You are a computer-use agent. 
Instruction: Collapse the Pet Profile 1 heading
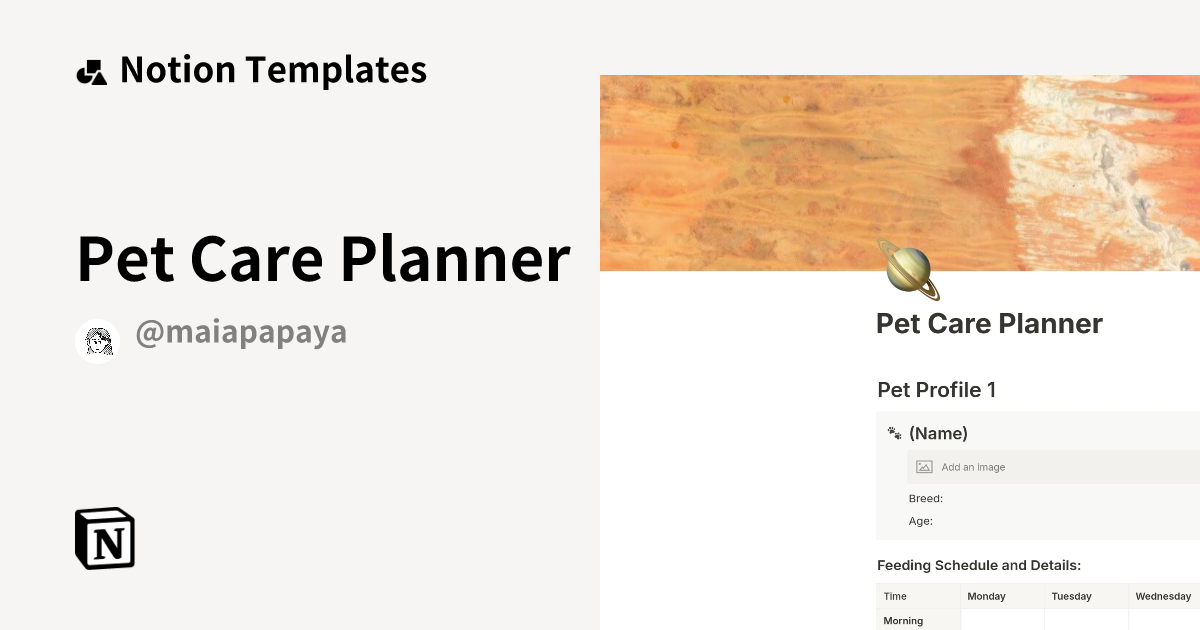[935, 389]
